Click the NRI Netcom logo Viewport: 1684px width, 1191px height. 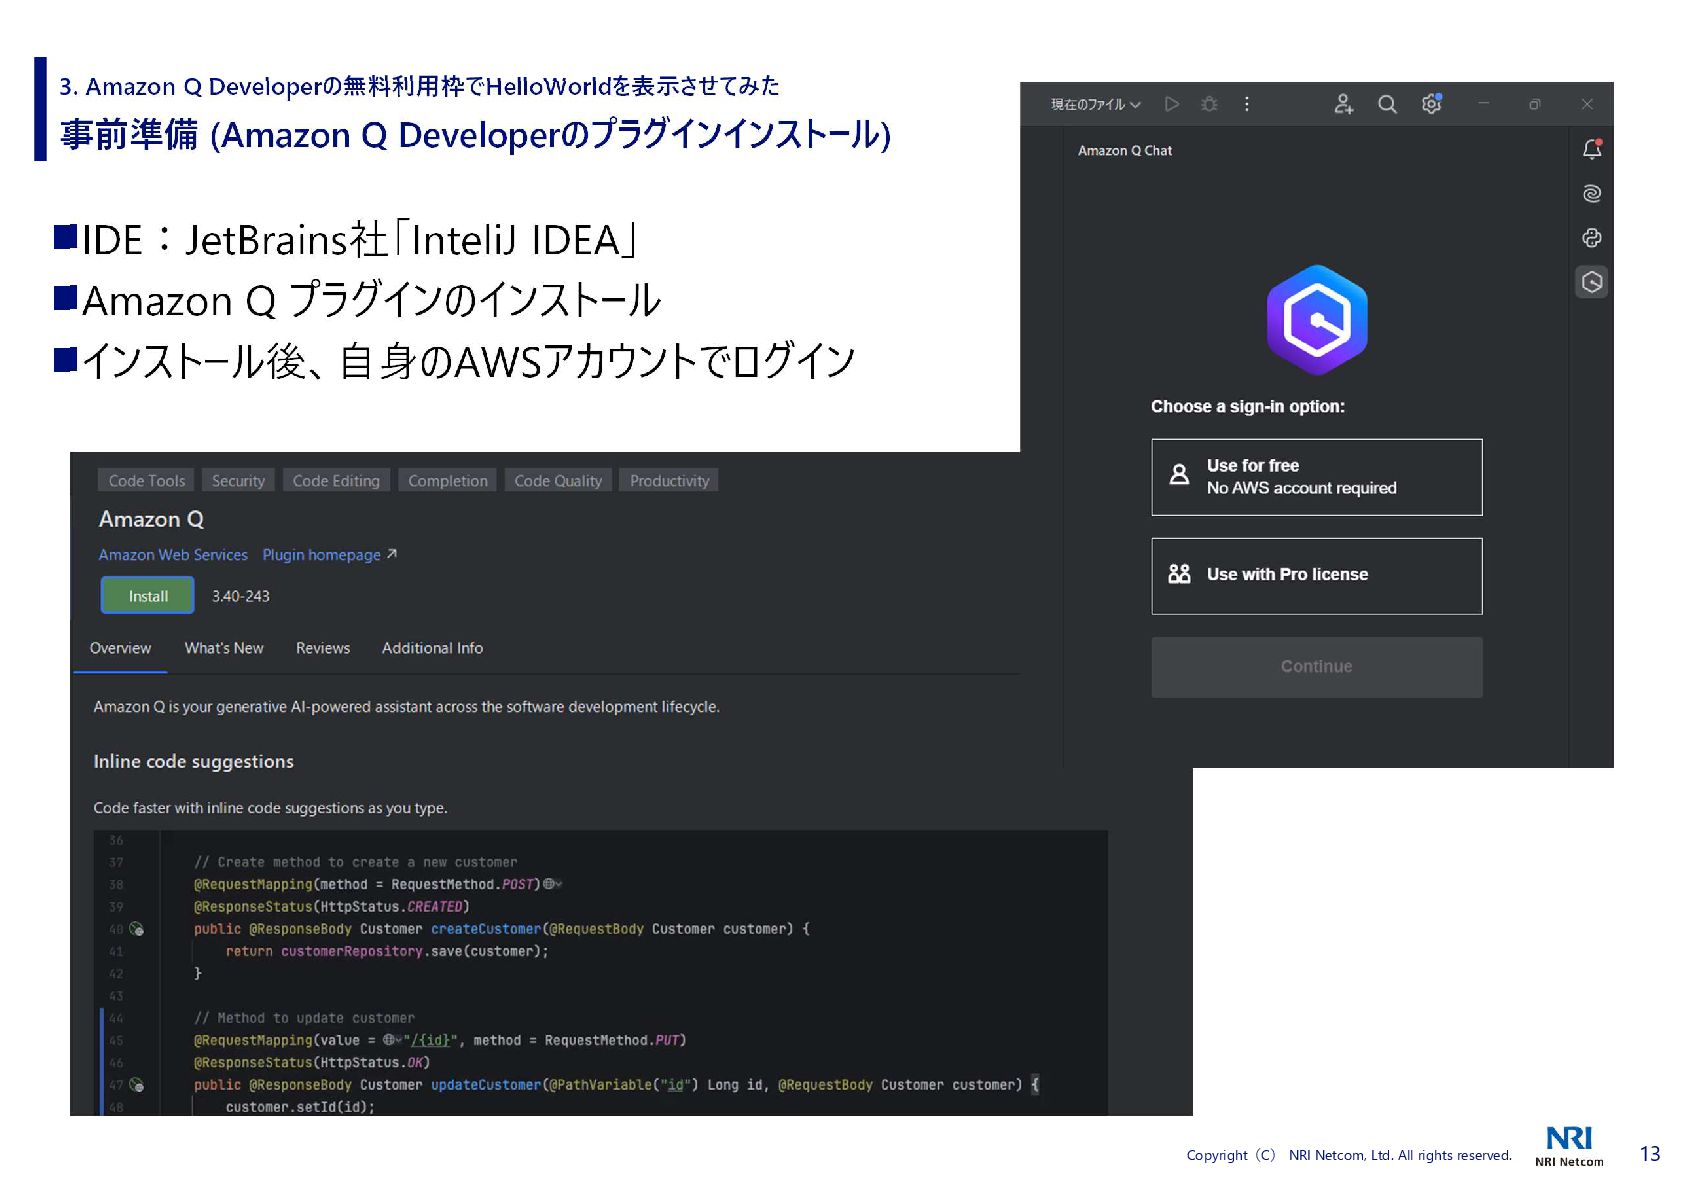[1569, 1146]
